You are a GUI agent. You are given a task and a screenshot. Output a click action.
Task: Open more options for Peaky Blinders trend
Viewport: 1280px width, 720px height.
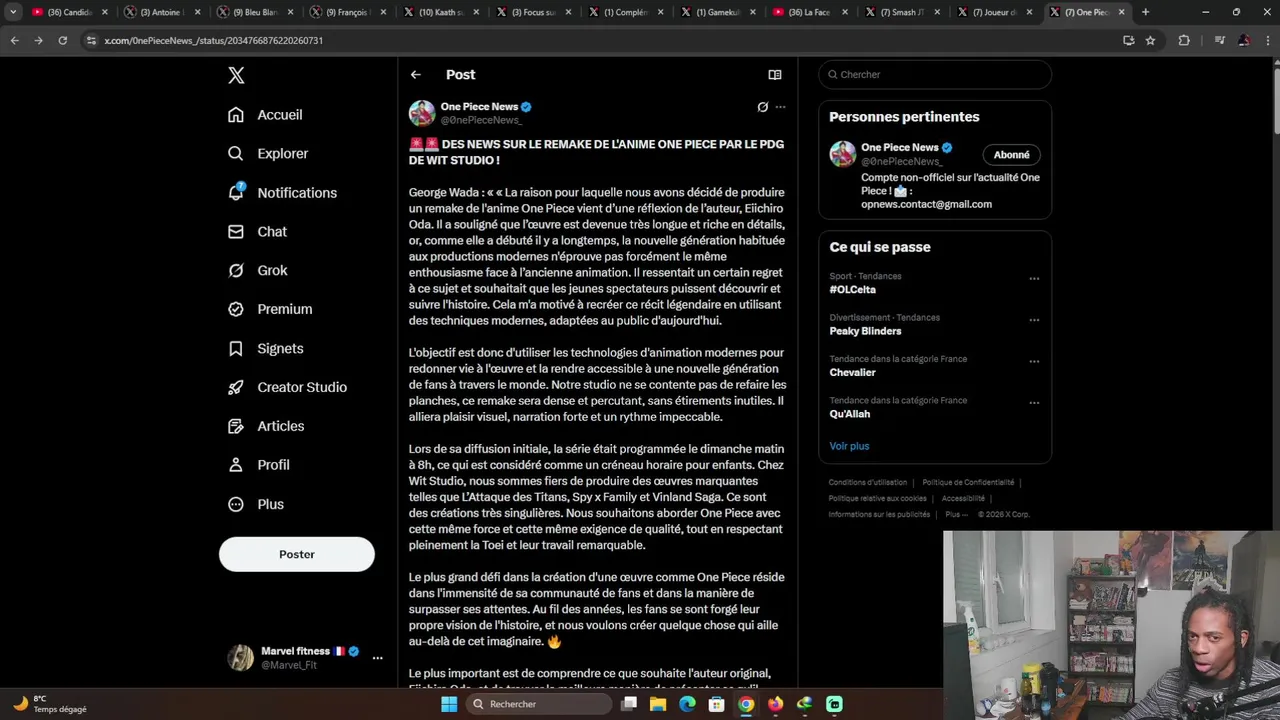point(1034,321)
